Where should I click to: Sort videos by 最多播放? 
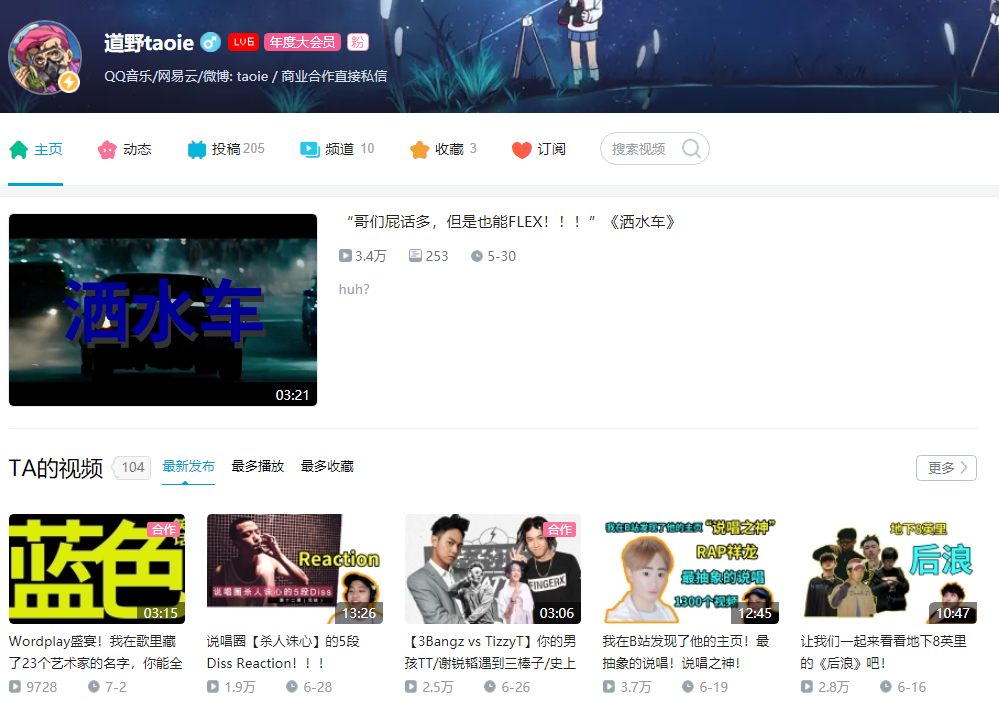257,466
